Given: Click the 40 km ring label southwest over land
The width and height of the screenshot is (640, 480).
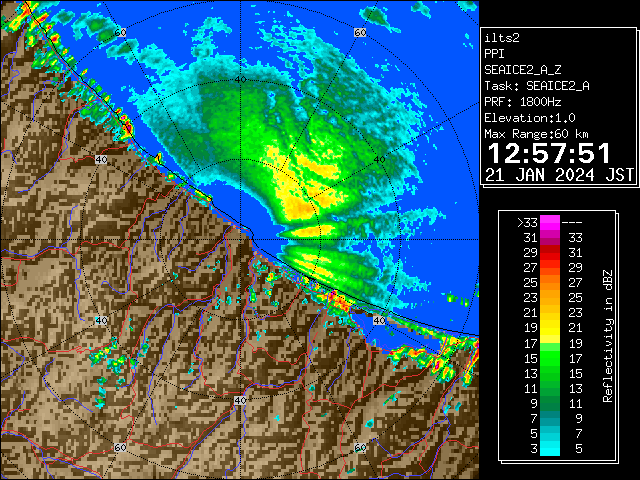Looking at the screenshot, I should (101, 320).
